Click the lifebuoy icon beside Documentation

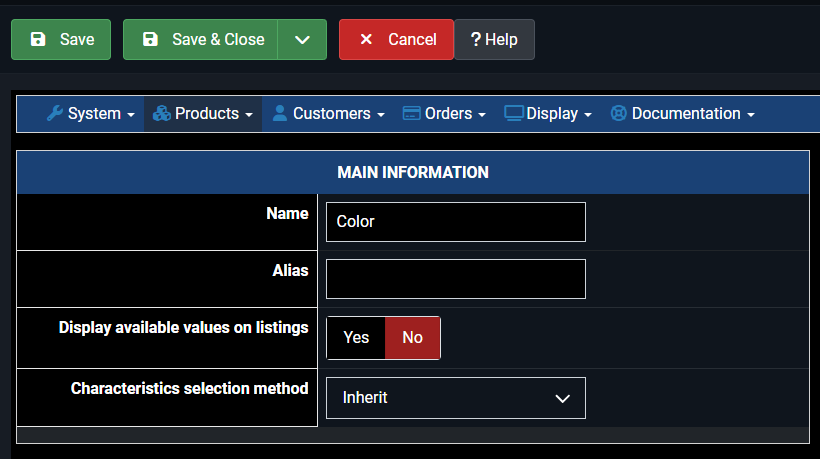(x=618, y=114)
